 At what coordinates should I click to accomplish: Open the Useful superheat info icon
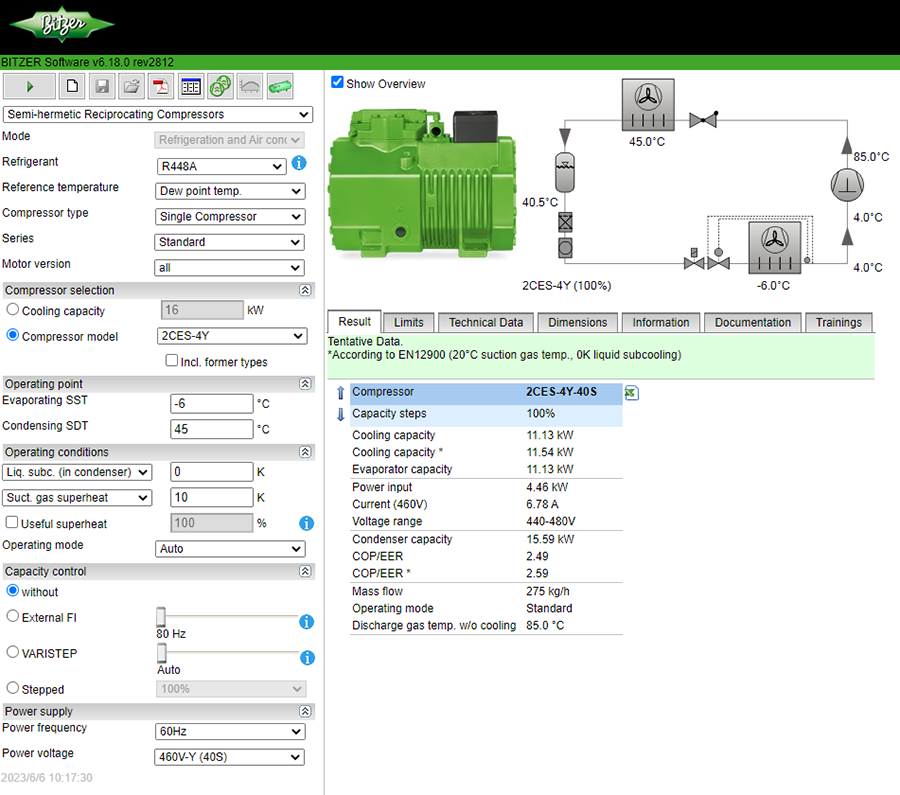click(x=307, y=523)
